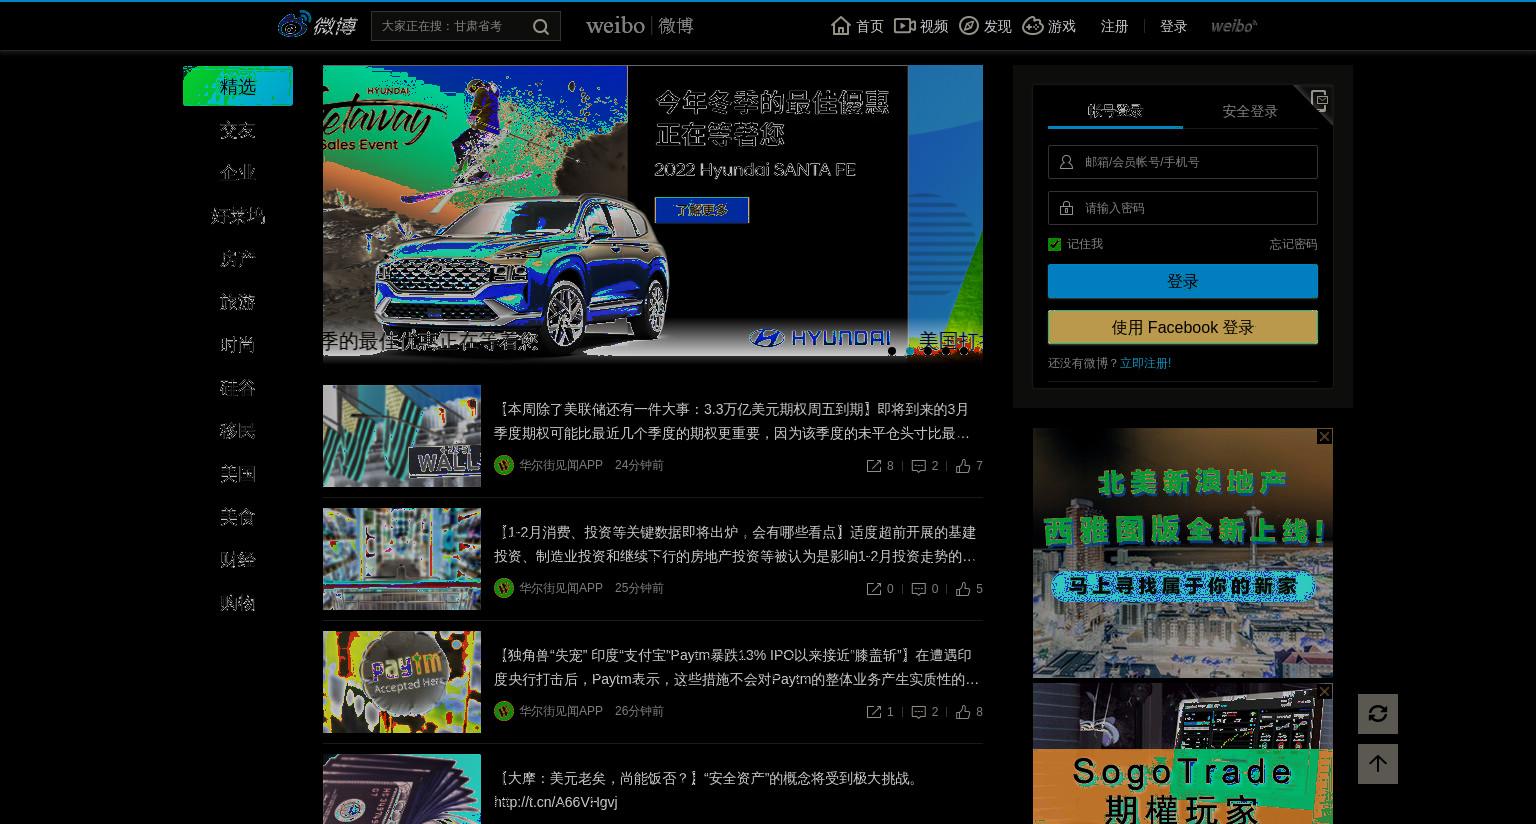The image size is (1536, 824).
Task: Close the SogoTrade ad
Action: (1324, 691)
